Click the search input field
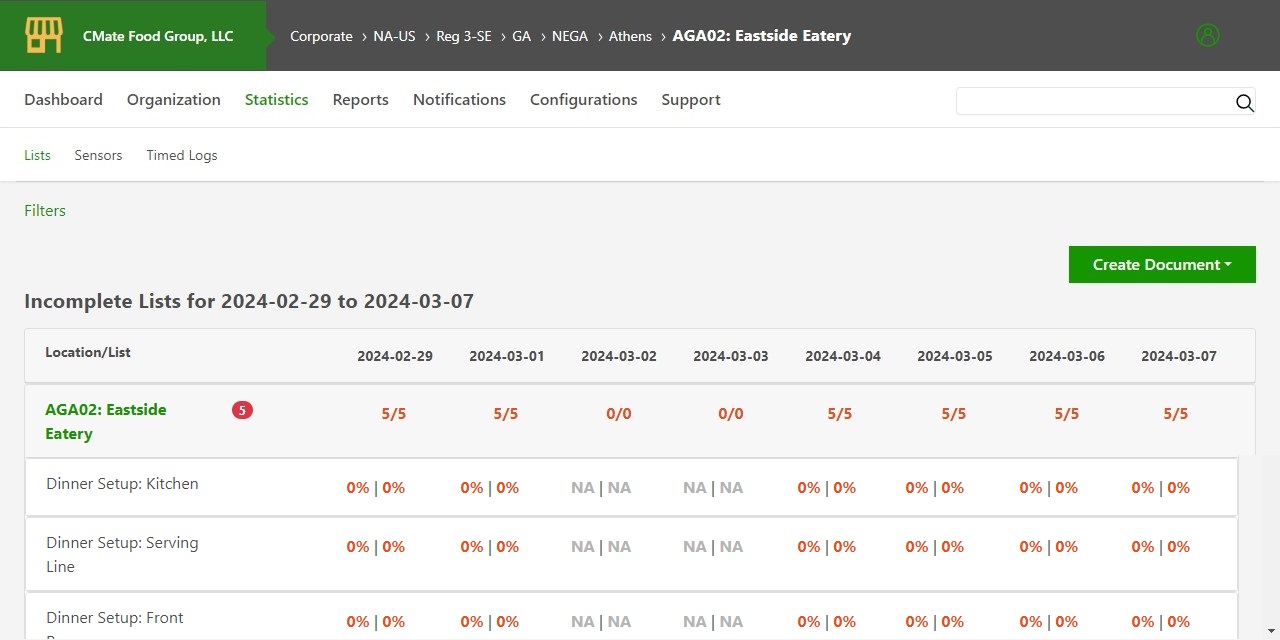 click(1090, 101)
